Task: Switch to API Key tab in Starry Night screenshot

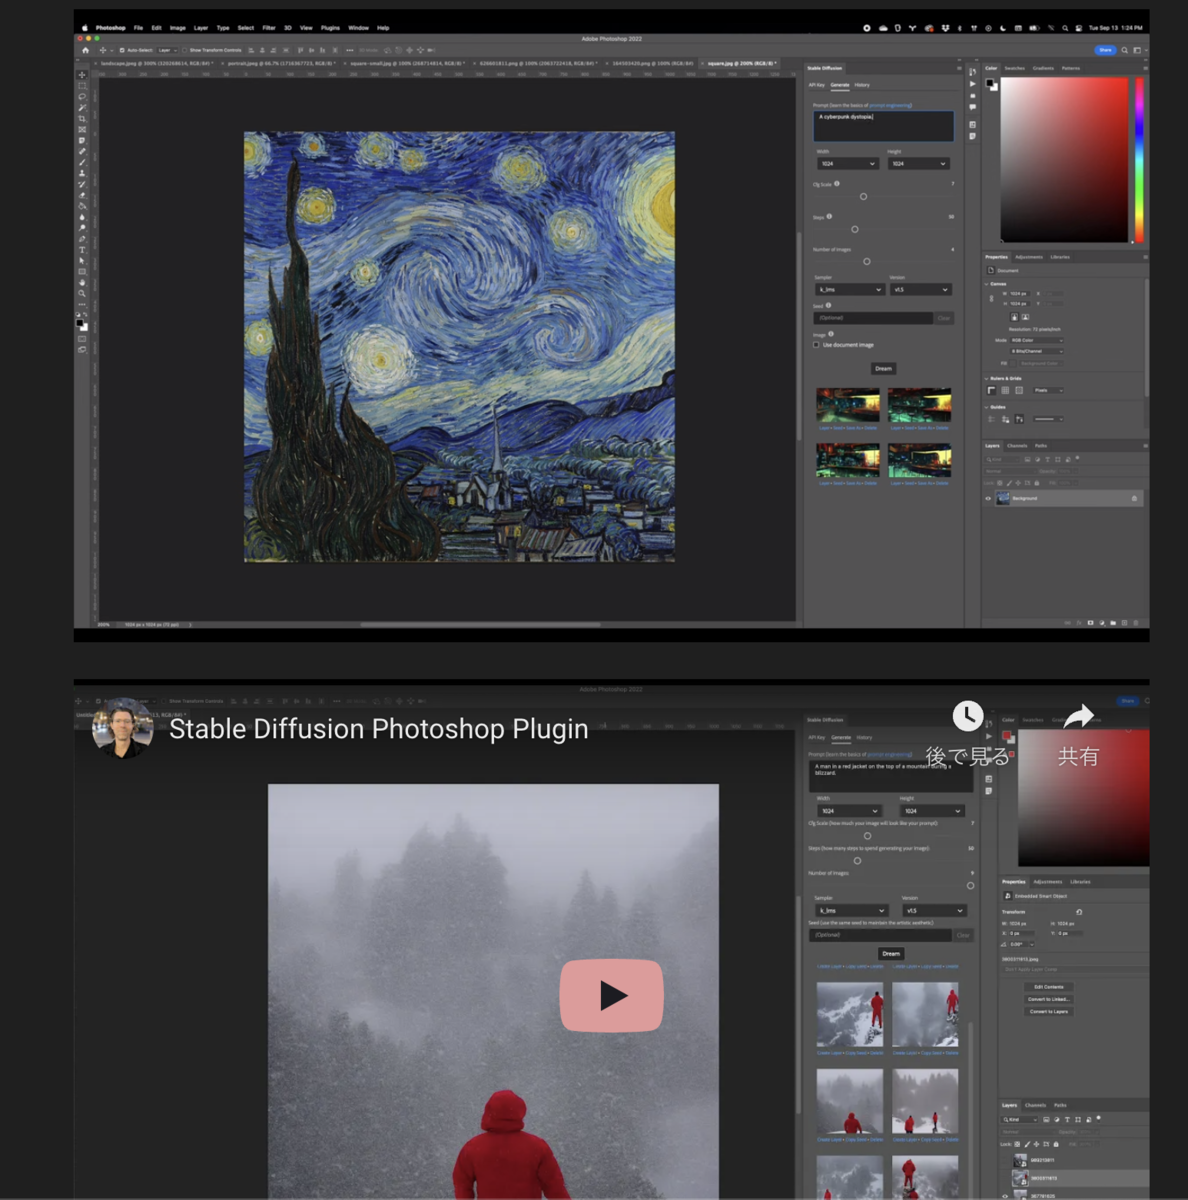Action: [x=817, y=85]
